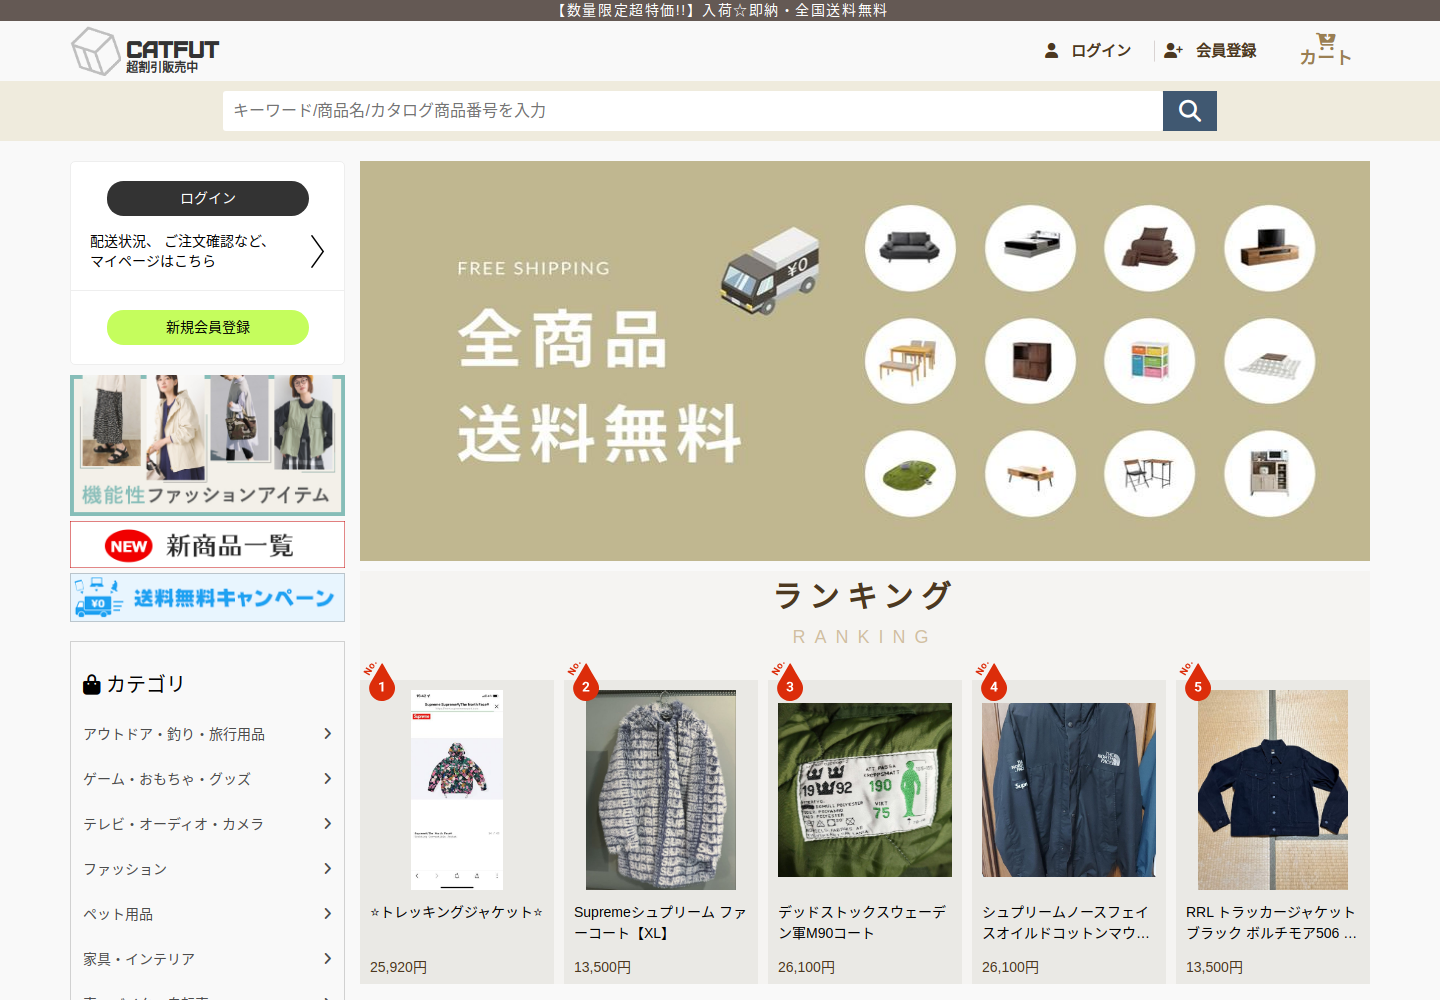Open the cart icon in header
The width and height of the screenshot is (1440, 1000).
1325,49
